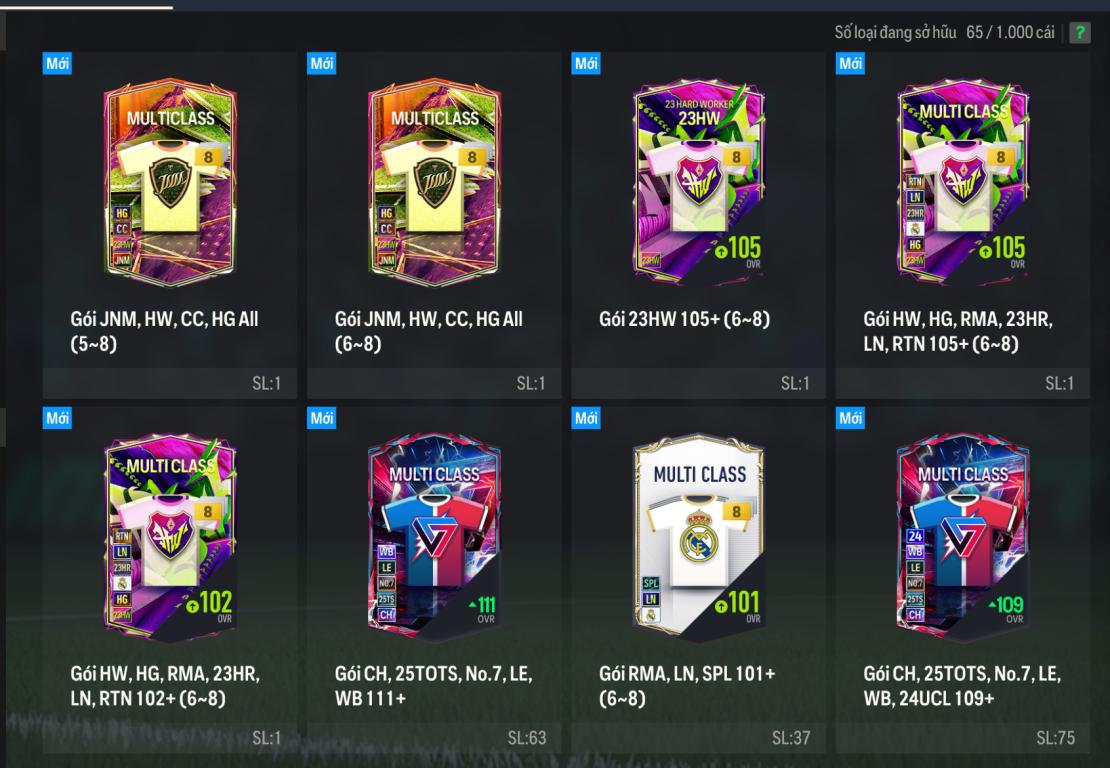Click 'Gói CH, 25TOTS, No.7, LE, WB 111+' label
This screenshot has height=768, width=1110.
(433, 686)
